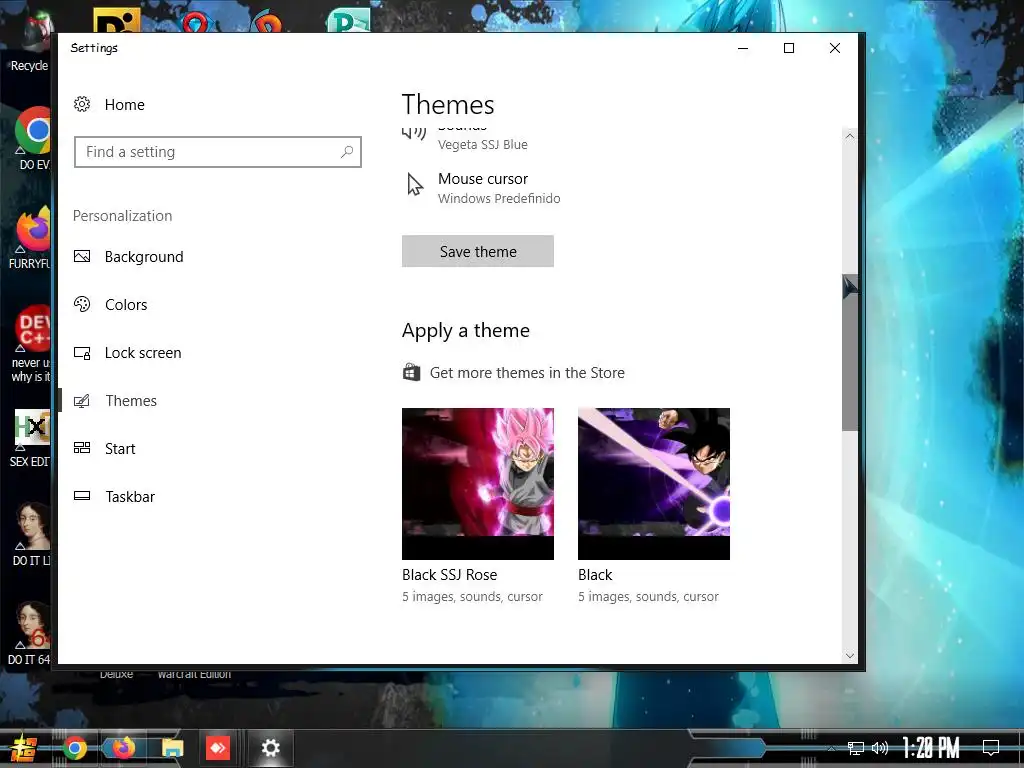1024x768 pixels.
Task: Open the red AnyDesk taskbar icon
Action: coord(217,748)
